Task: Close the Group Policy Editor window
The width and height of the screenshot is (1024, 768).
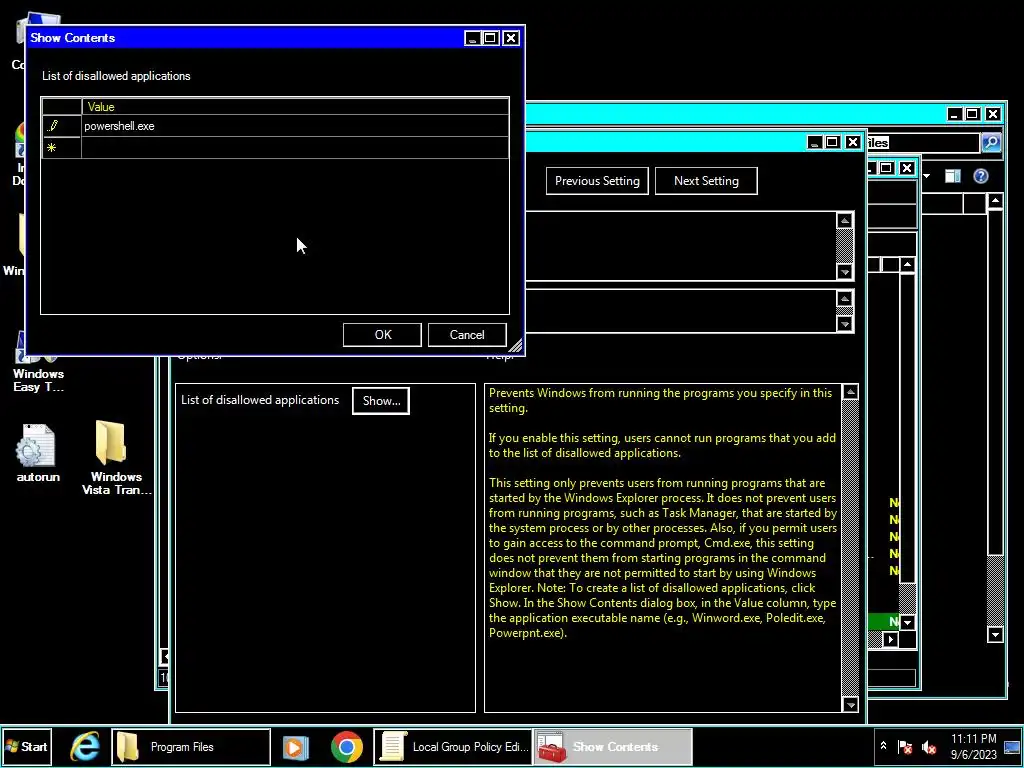Action: [x=906, y=168]
